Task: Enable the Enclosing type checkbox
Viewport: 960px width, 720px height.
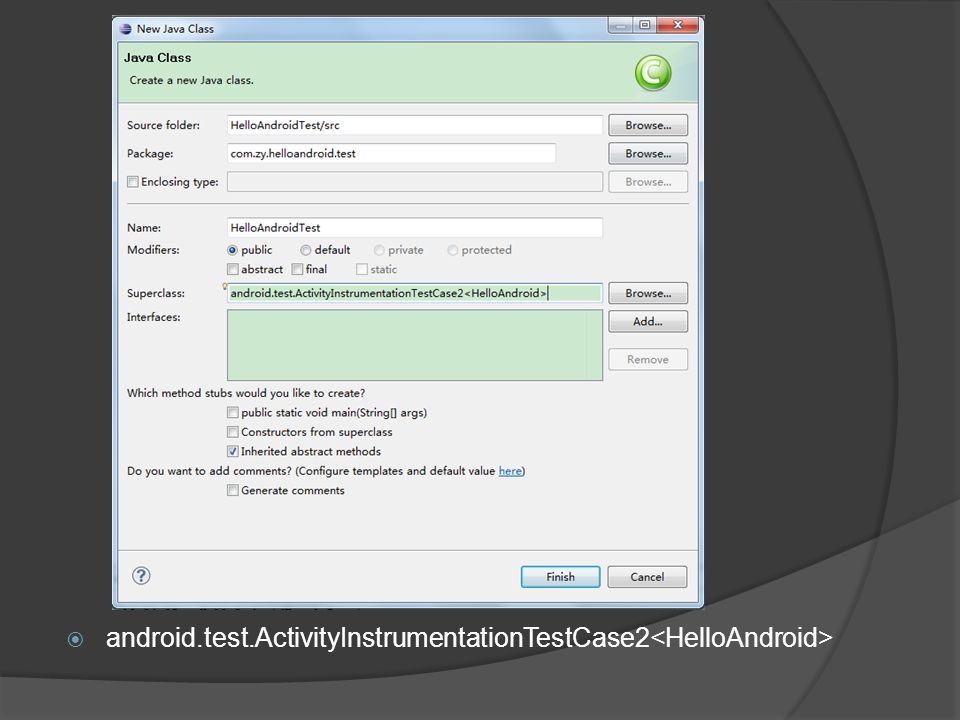Action: [x=132, y=182]
